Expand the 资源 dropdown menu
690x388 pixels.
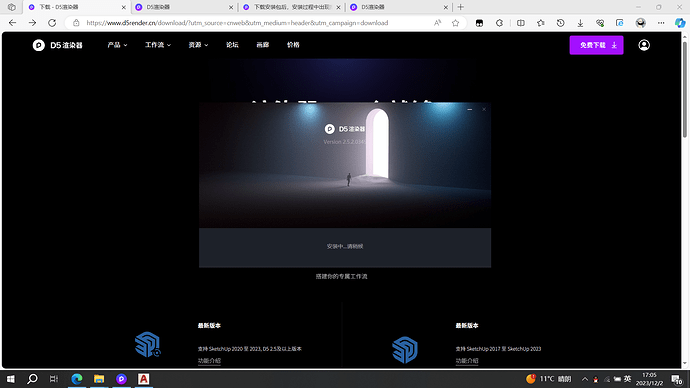198,45
